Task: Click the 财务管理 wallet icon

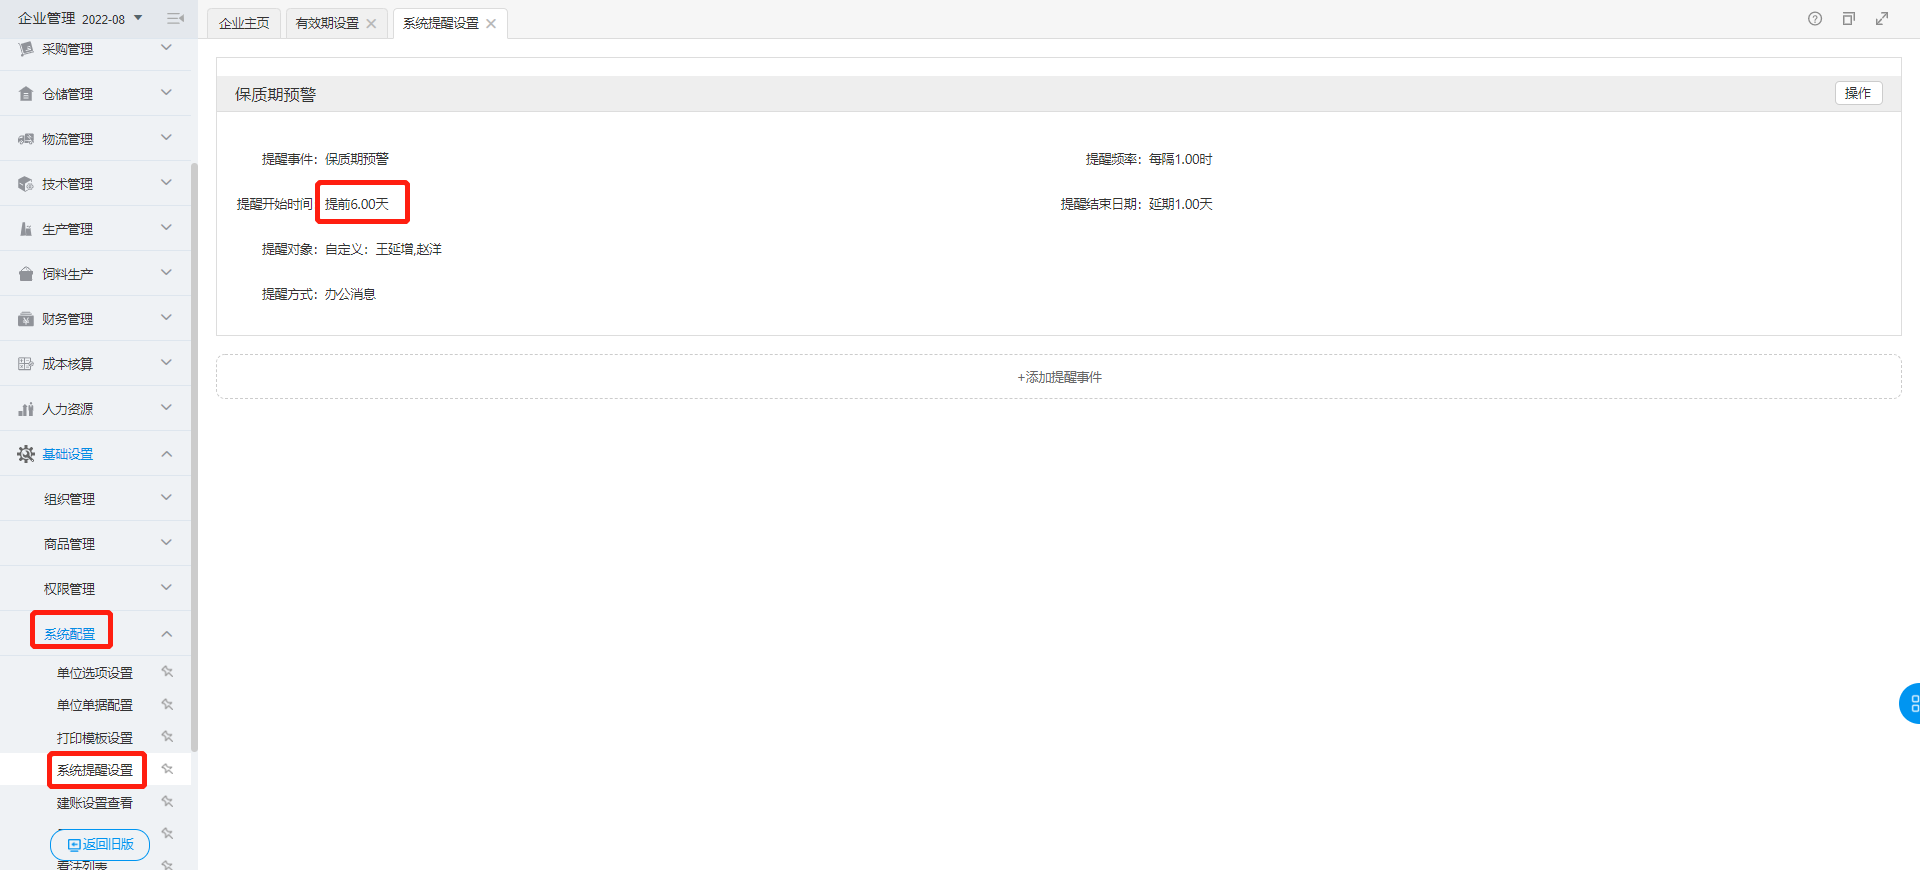Action: (26, 319)
